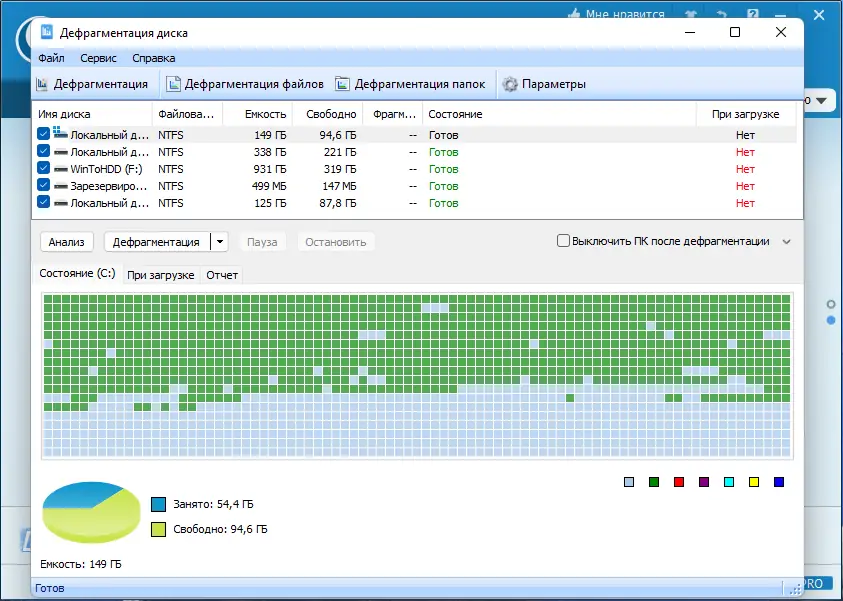Image resolution: width=843 pixels, height=601 pixels.
Task: Uncheck the 125 ГБ local disk checkbox
Action: (44, 203)
